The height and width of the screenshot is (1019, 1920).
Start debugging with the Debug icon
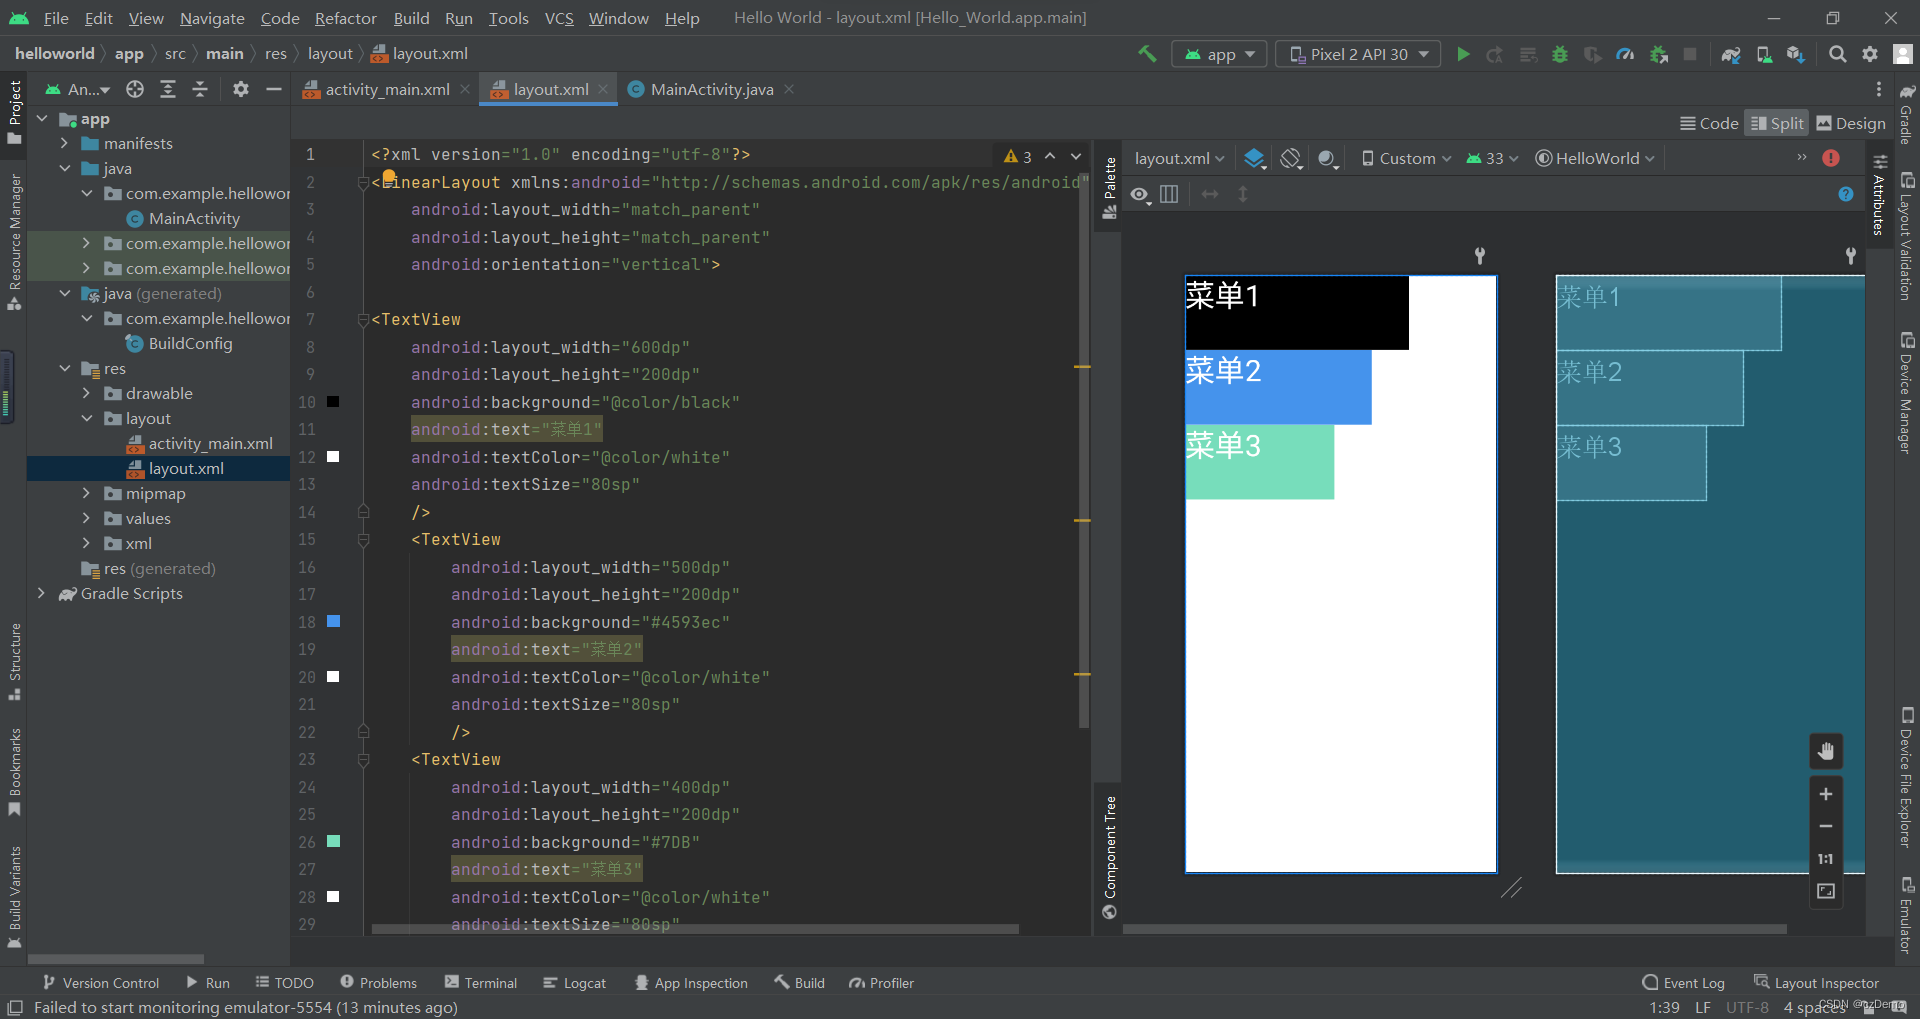(1558, 55)
